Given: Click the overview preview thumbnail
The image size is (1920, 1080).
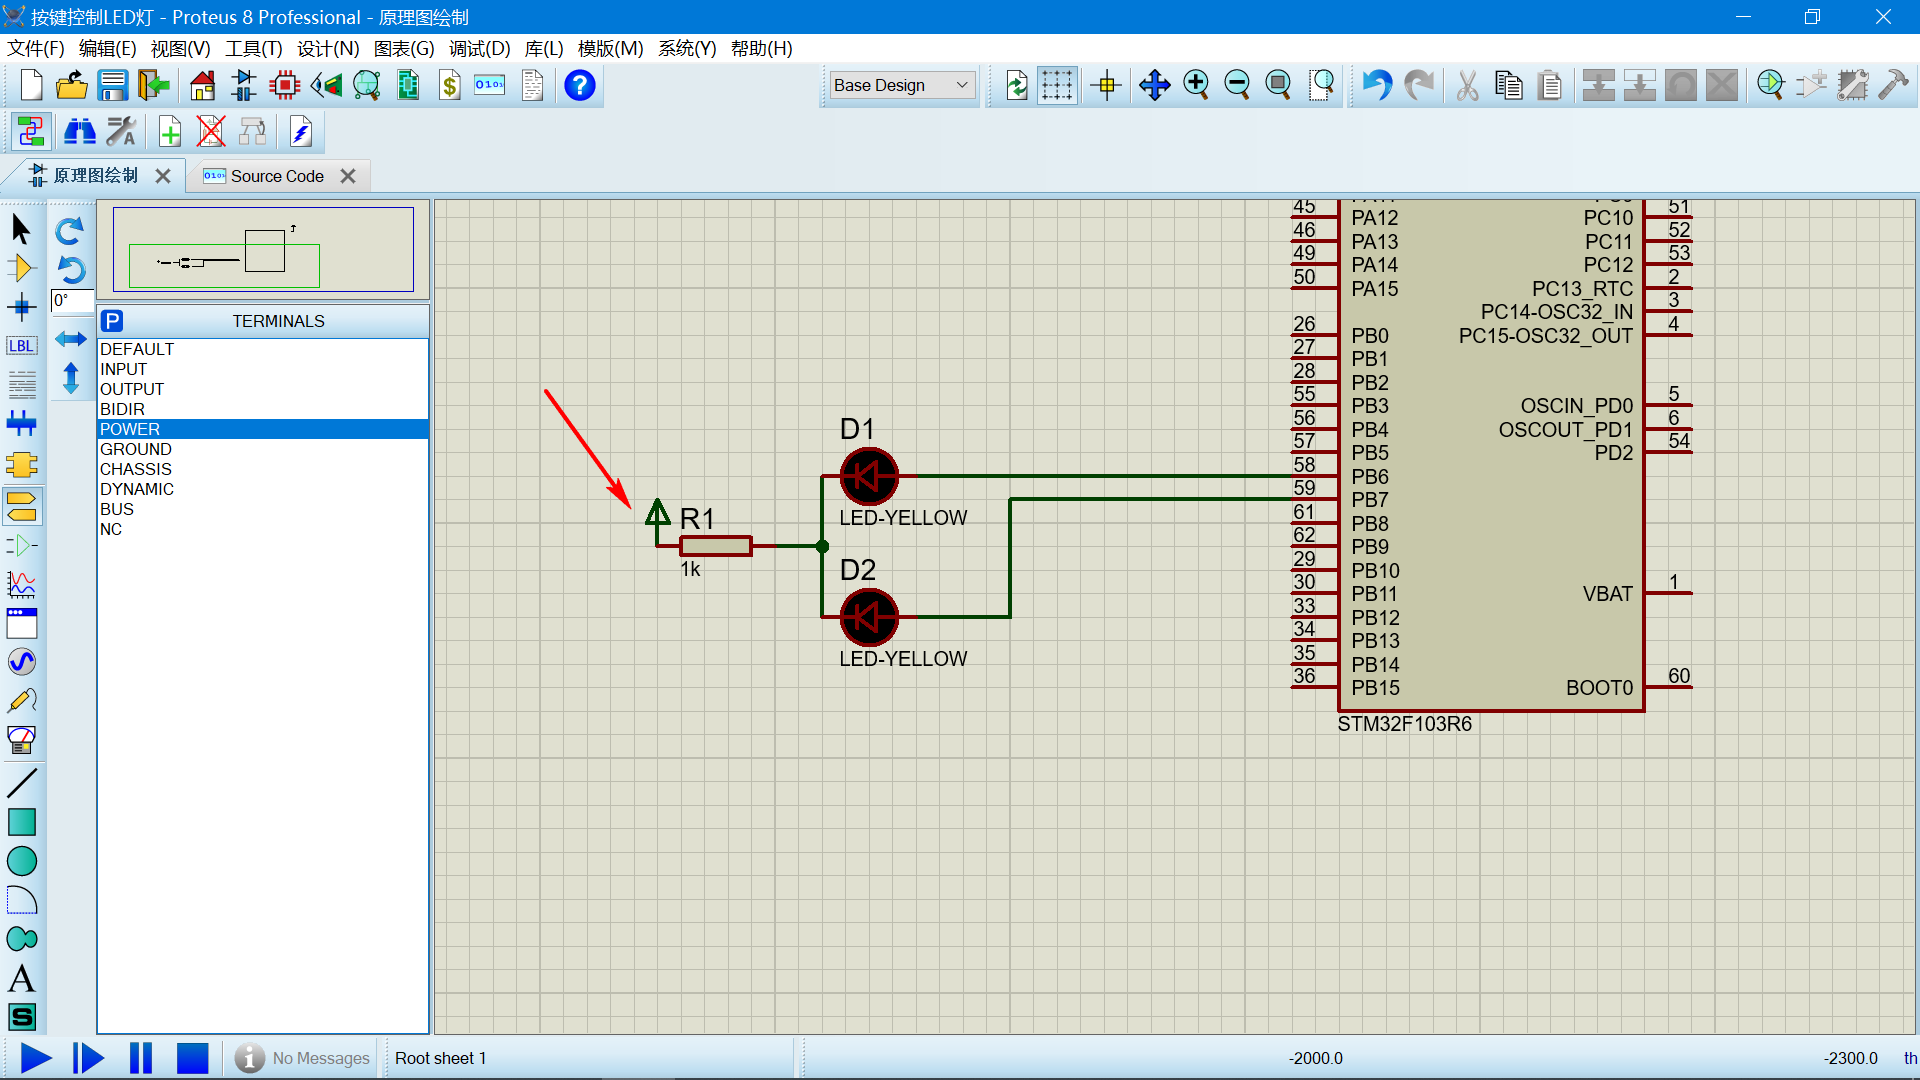Looking at the screenshot, I should 263,249.
